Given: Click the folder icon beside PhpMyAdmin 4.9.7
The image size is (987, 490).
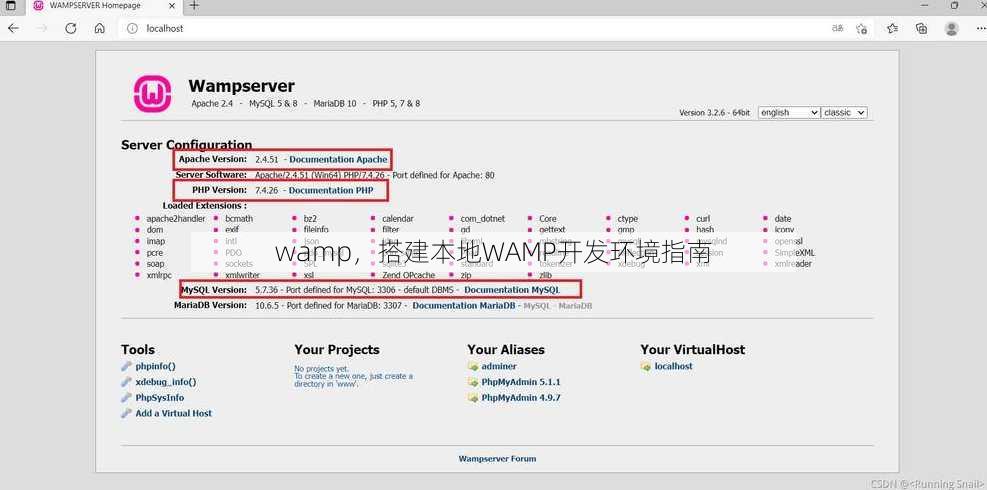Looking at the screenshot, I should pos(473,397).
